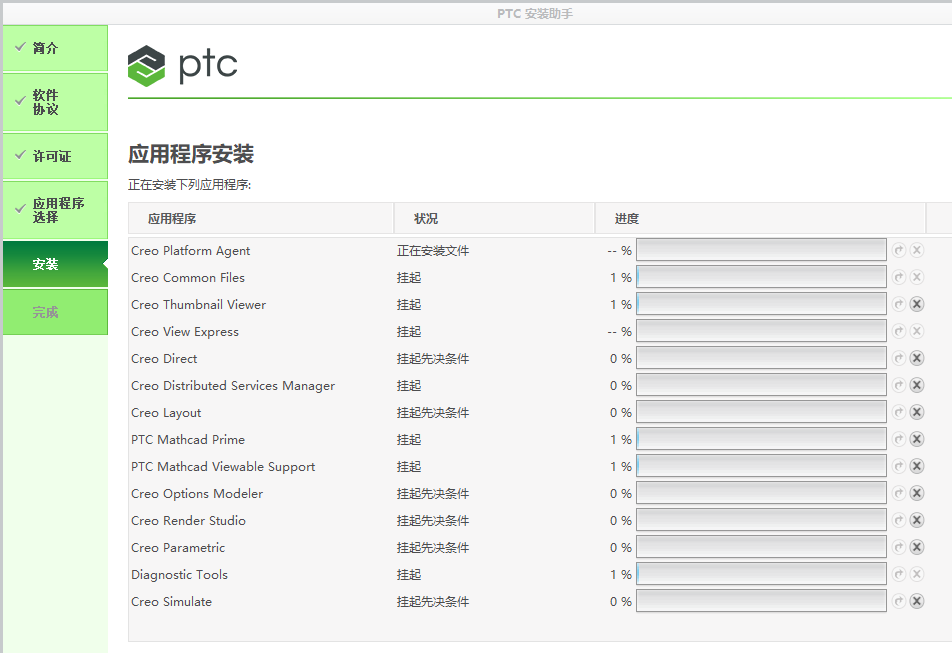Click retry icon for Creo Platform Agent

(x=899, y=250)
